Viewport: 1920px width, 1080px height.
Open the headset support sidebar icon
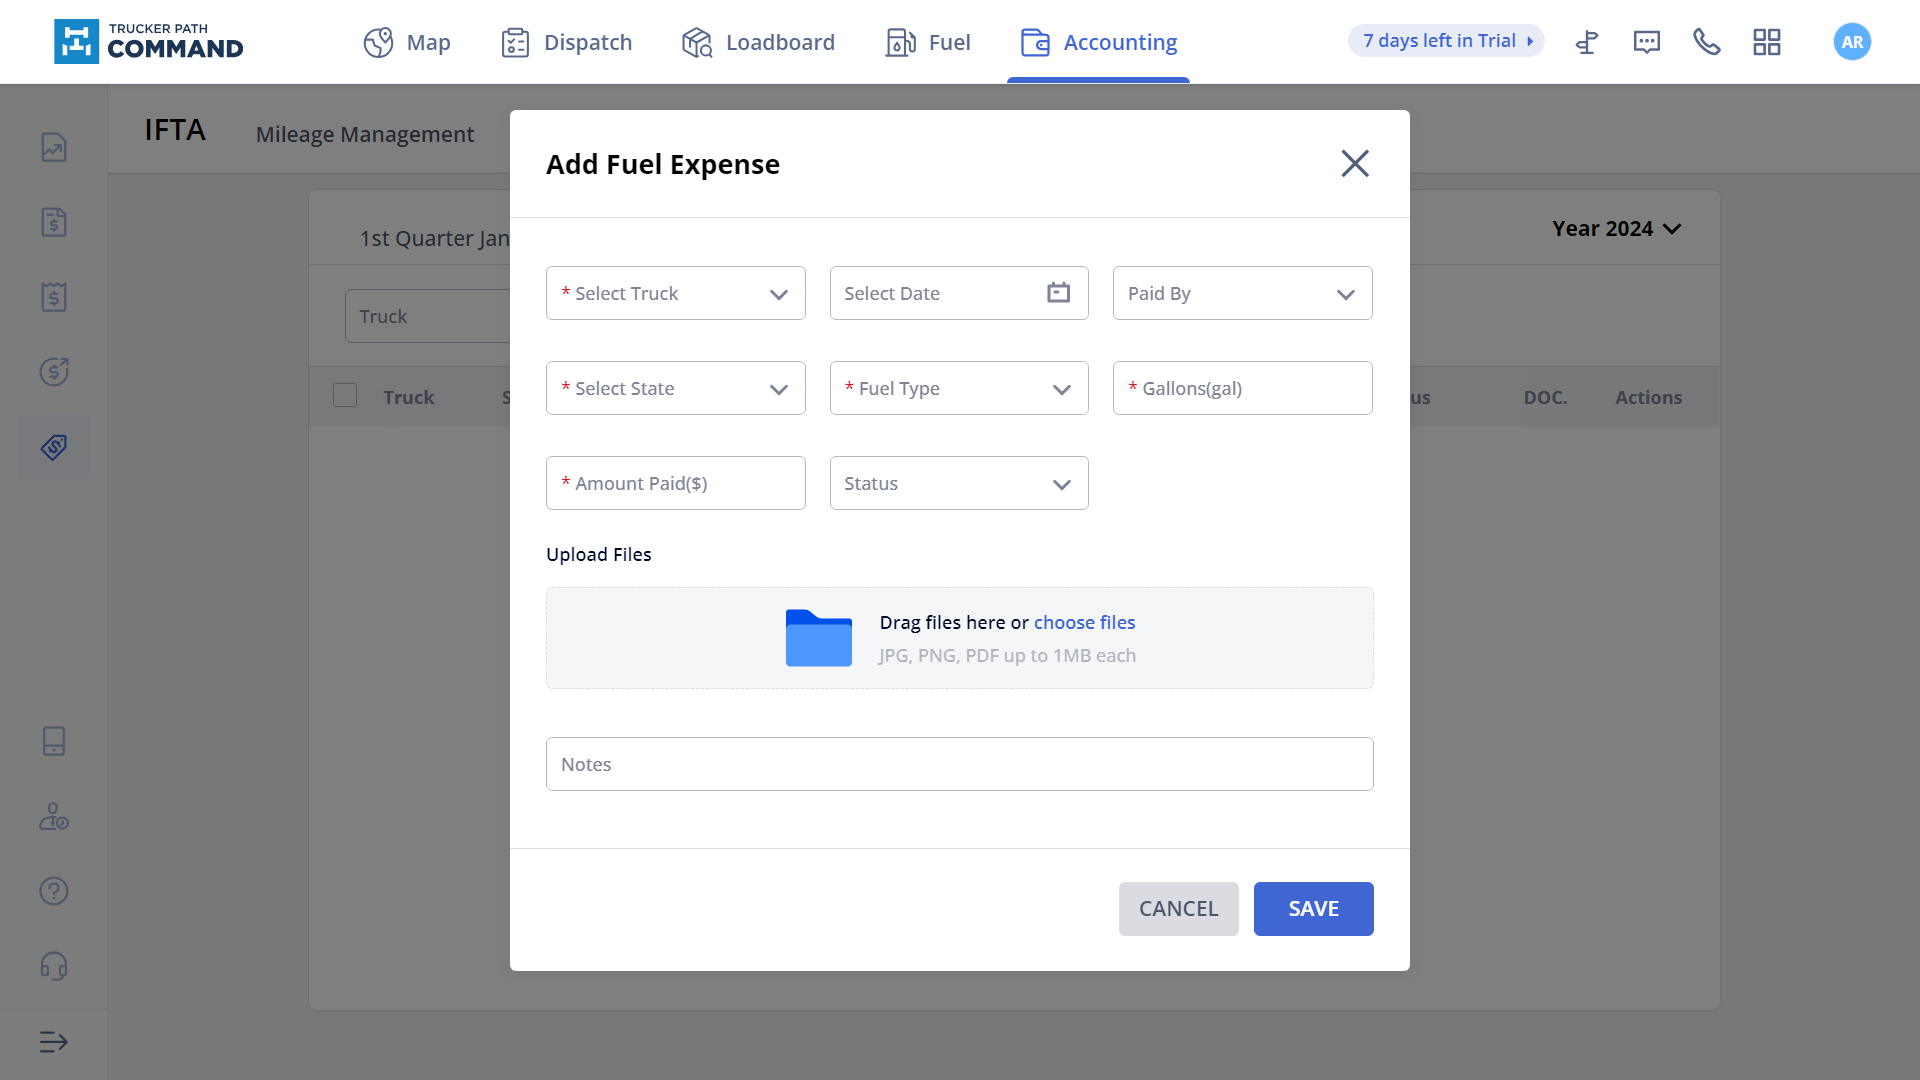[54, 966]
